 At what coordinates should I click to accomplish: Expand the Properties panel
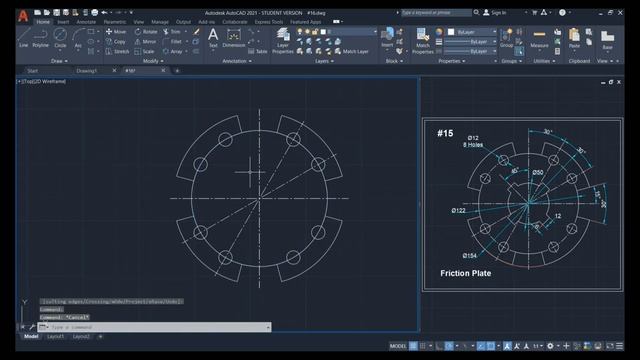click(452, 61)
